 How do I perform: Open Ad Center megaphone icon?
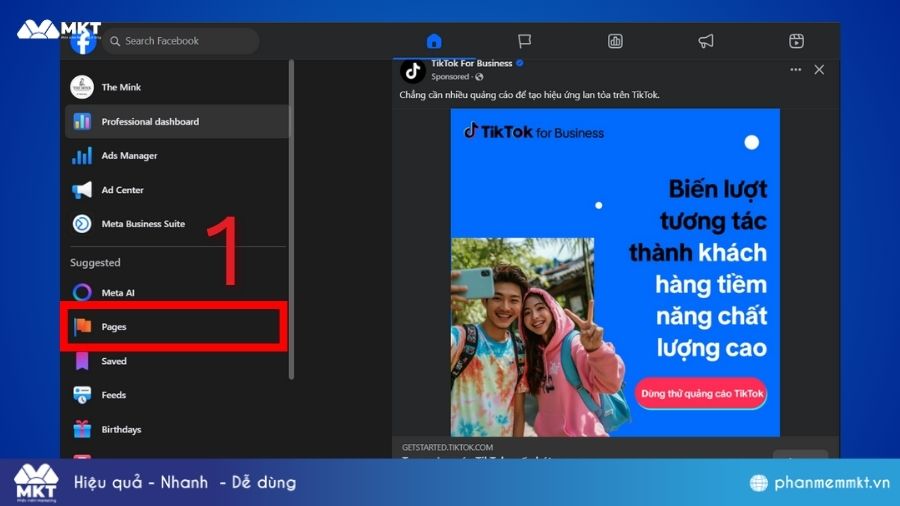[82, 190]
